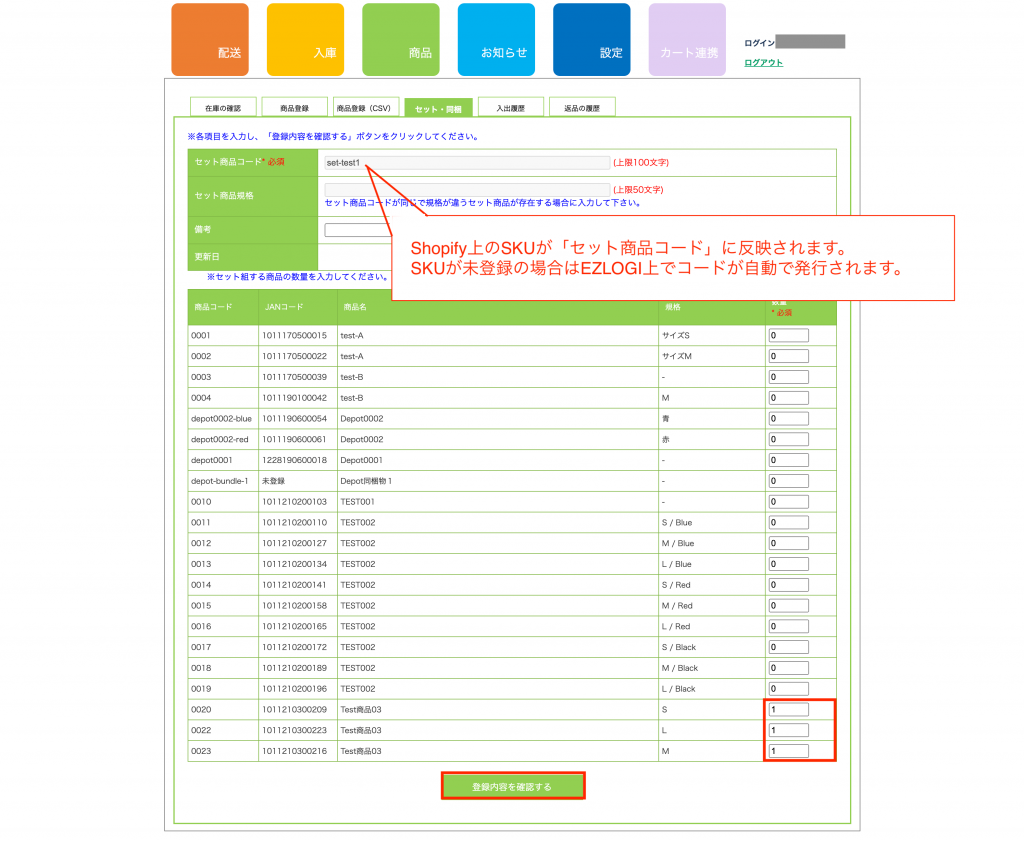
Task: Open the orange 配送 navigation tile
Action: coord(209,40)
